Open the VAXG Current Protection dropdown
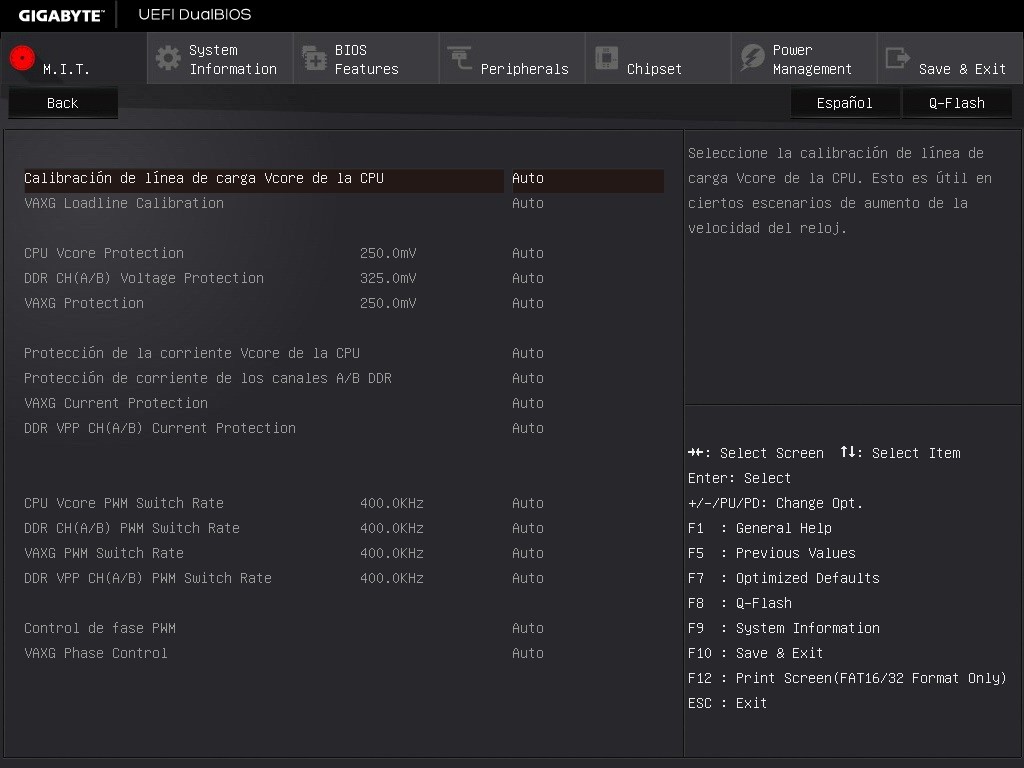Viewport: 1024px width, 768px height. [528, 403]
